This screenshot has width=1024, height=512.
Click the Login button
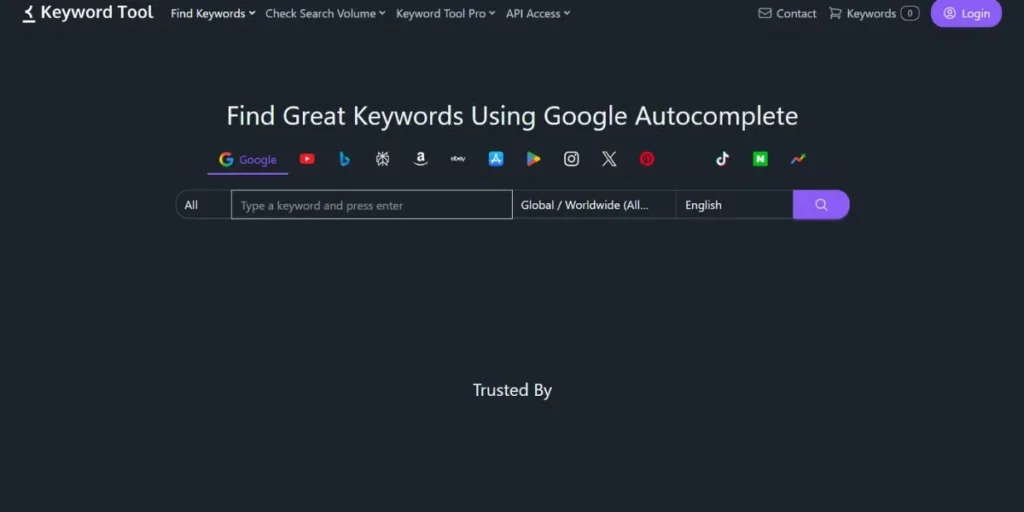[966, 13]
